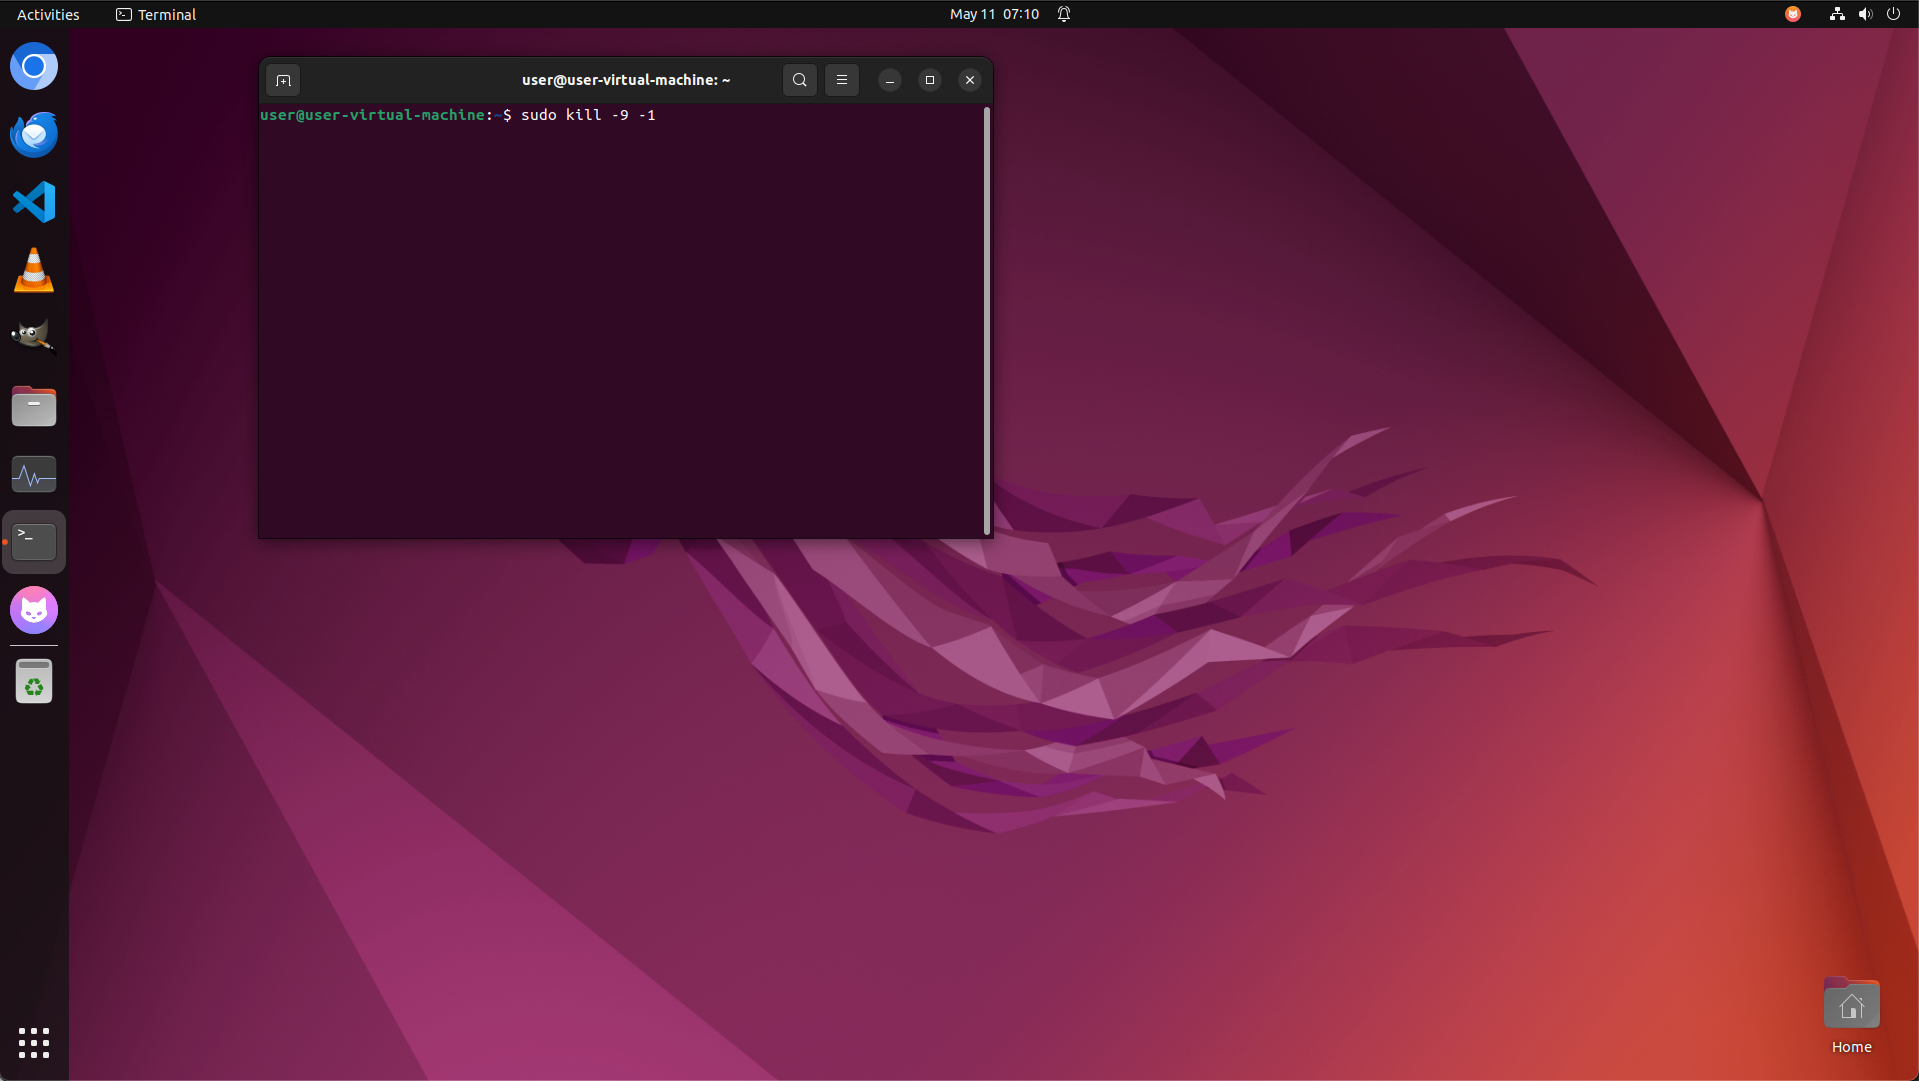
Task: Open VLC media player
Action: (34, 270)
